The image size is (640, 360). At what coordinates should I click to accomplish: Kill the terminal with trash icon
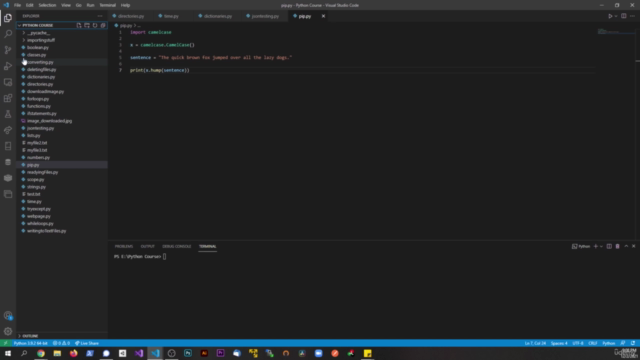tap(618, 246)
